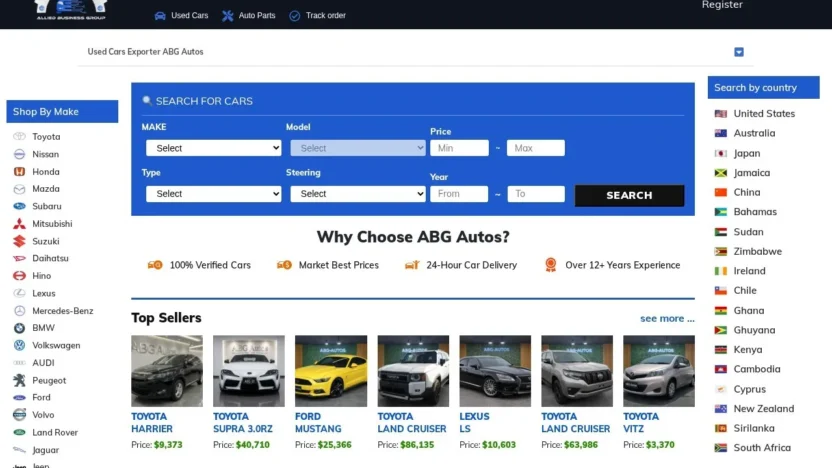Click the Honda brand logo icon
Screen dimensions: 832x468
(19, 171)
